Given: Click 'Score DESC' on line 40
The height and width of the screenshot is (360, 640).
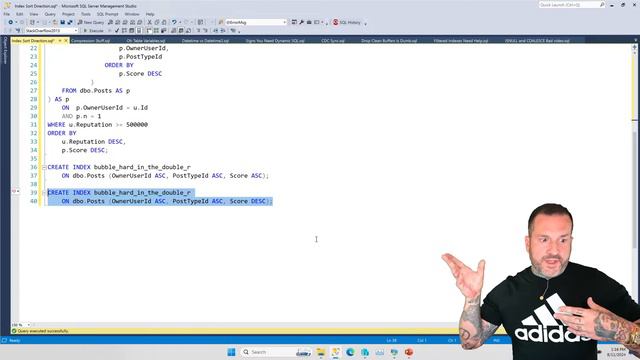Looking at the screenshot, I should point(247,201).
